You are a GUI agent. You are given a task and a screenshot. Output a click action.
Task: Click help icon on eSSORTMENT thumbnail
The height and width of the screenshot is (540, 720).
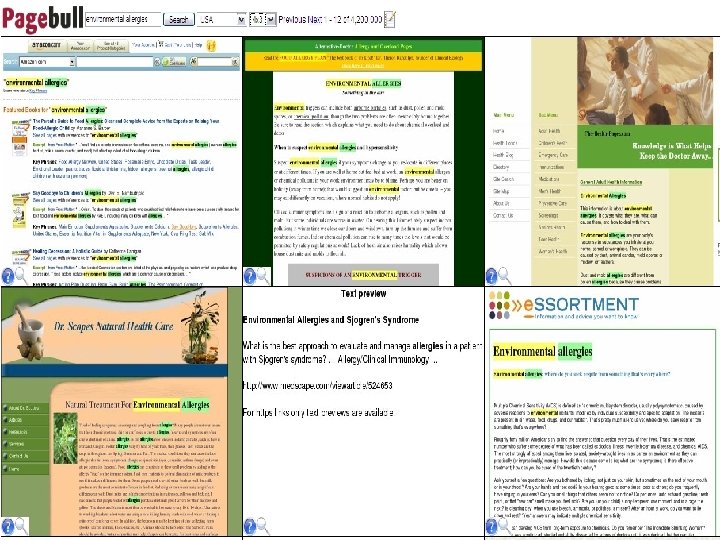click(491, 526)
